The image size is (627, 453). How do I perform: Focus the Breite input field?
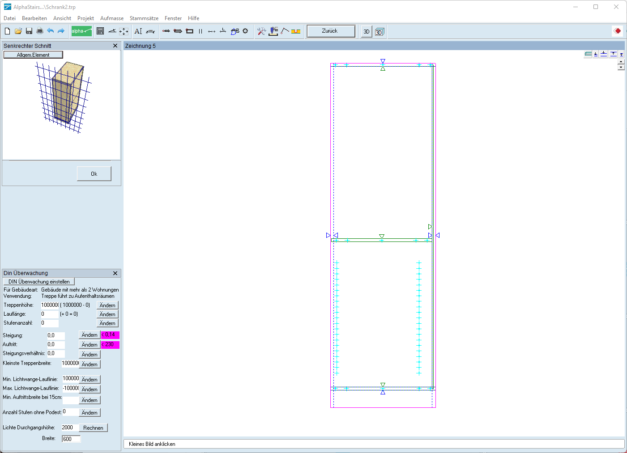tap(71, 439)
